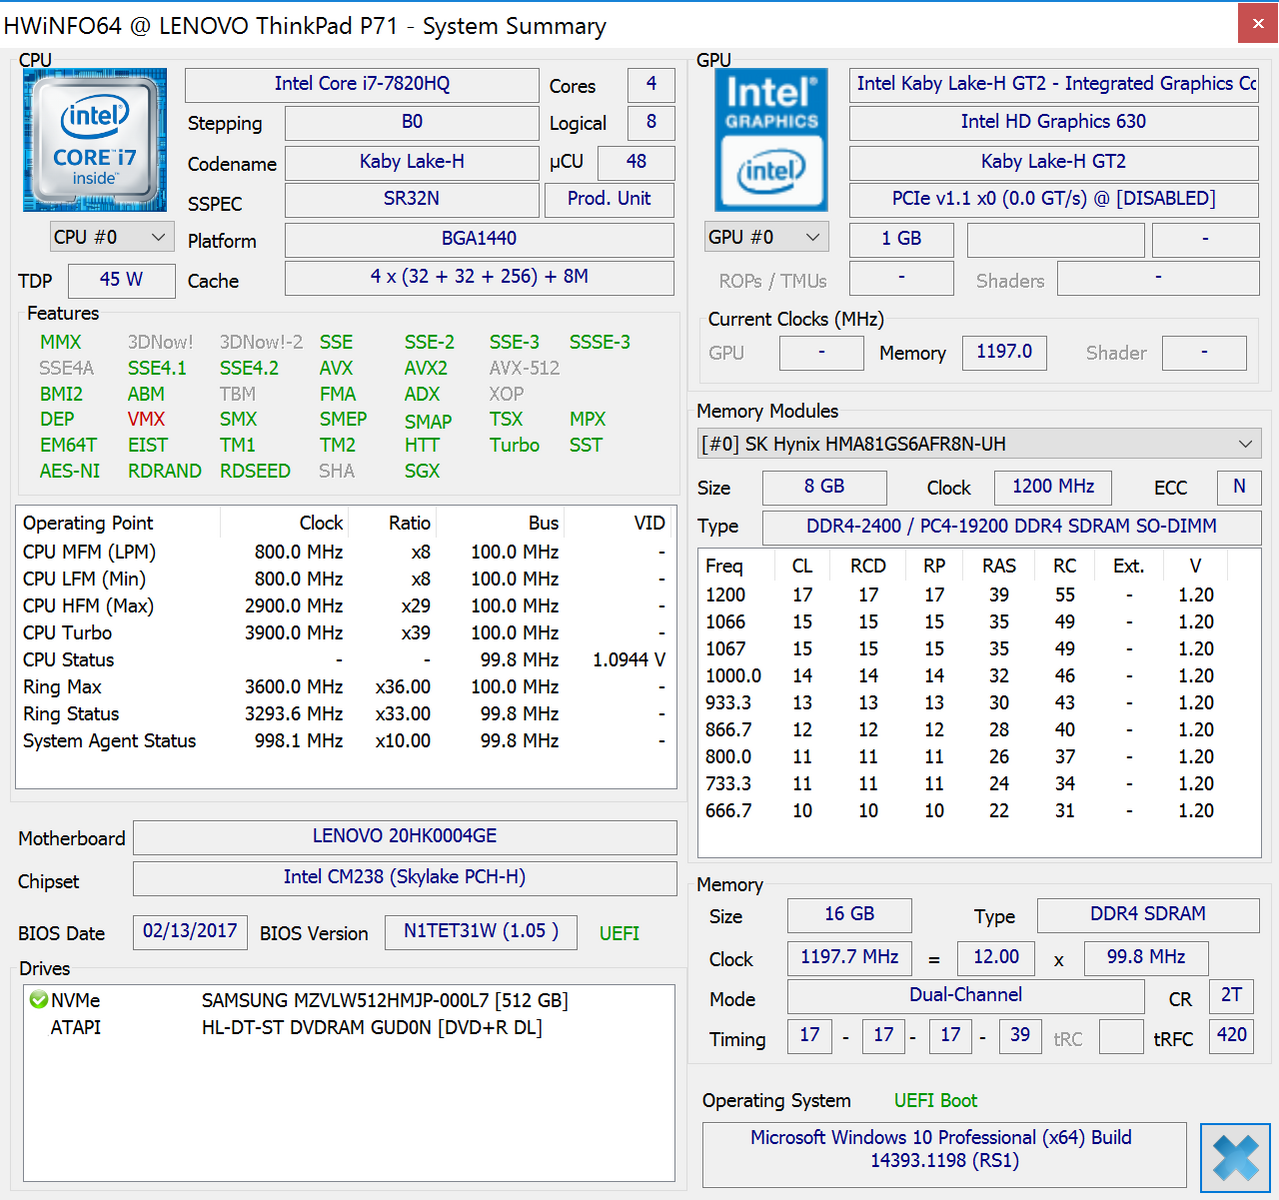
Task: Click the tRFC 420 timing field
Action: point(1231,1036)
